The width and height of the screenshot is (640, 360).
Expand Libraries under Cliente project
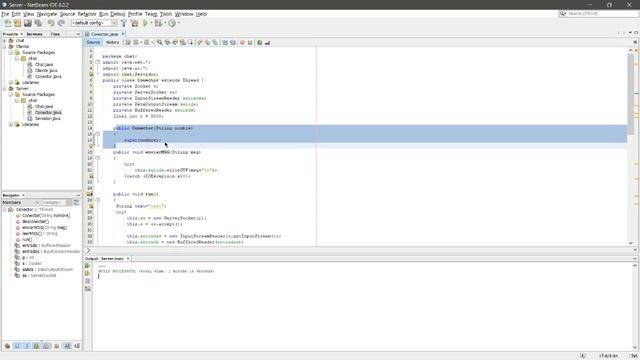tap(11, 82)
